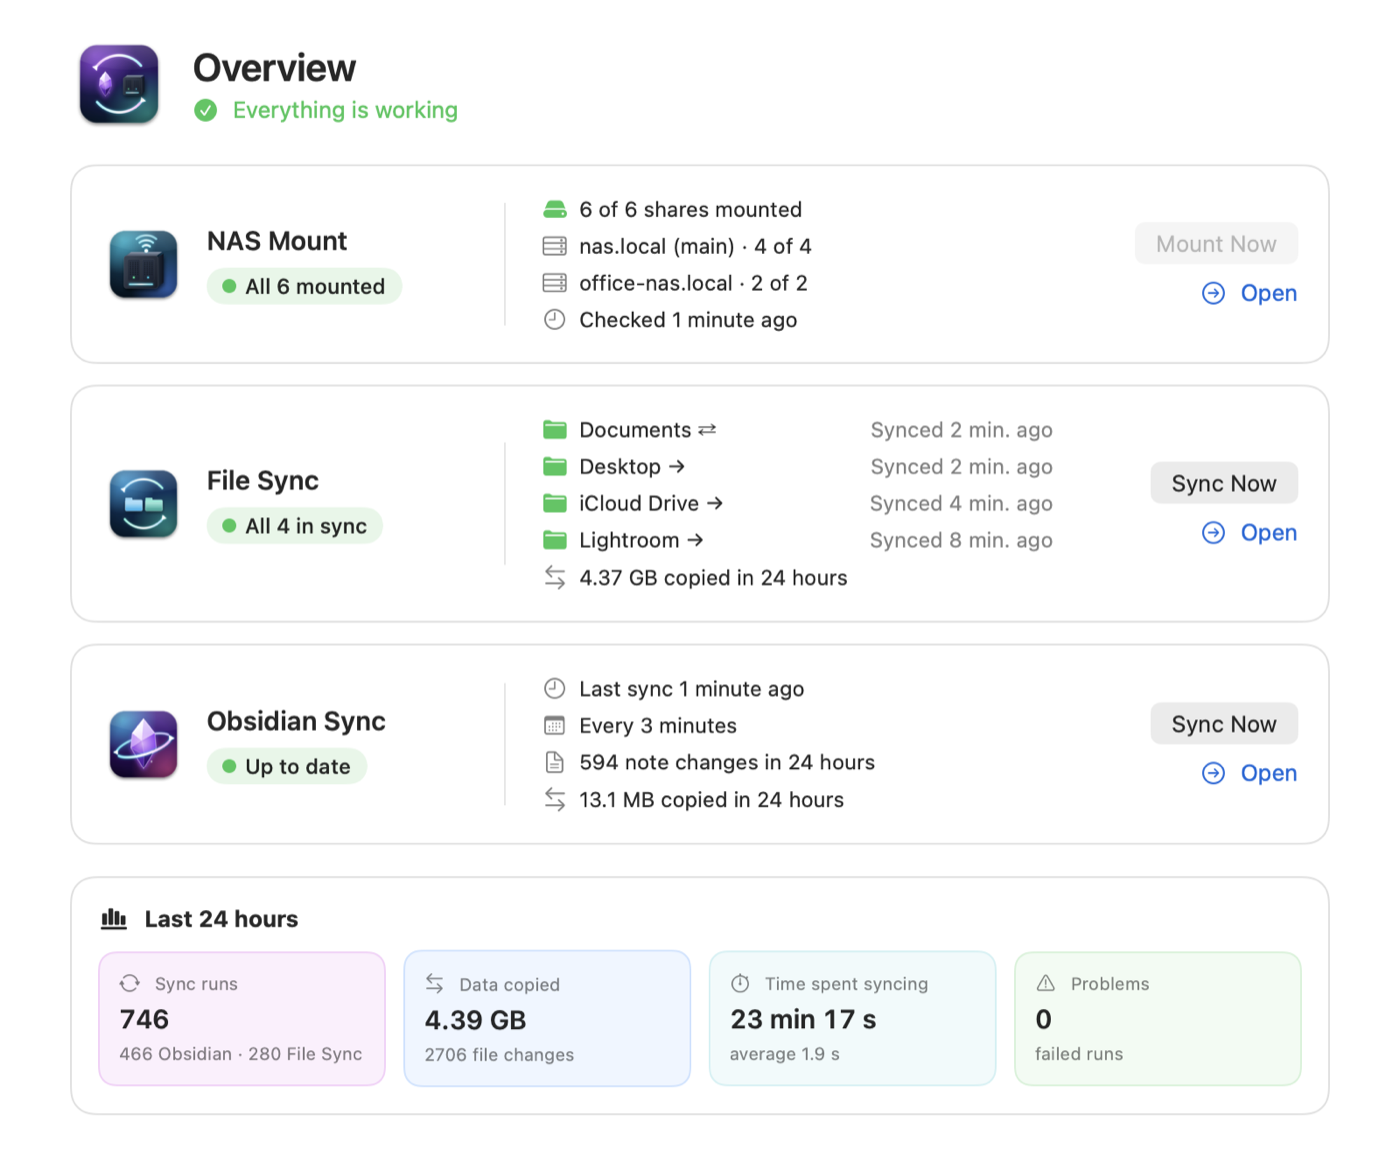The height and width of the screenshot is (1150, 1400).
Task: Select the Time spent syncing card
Action: [853, 1018]
